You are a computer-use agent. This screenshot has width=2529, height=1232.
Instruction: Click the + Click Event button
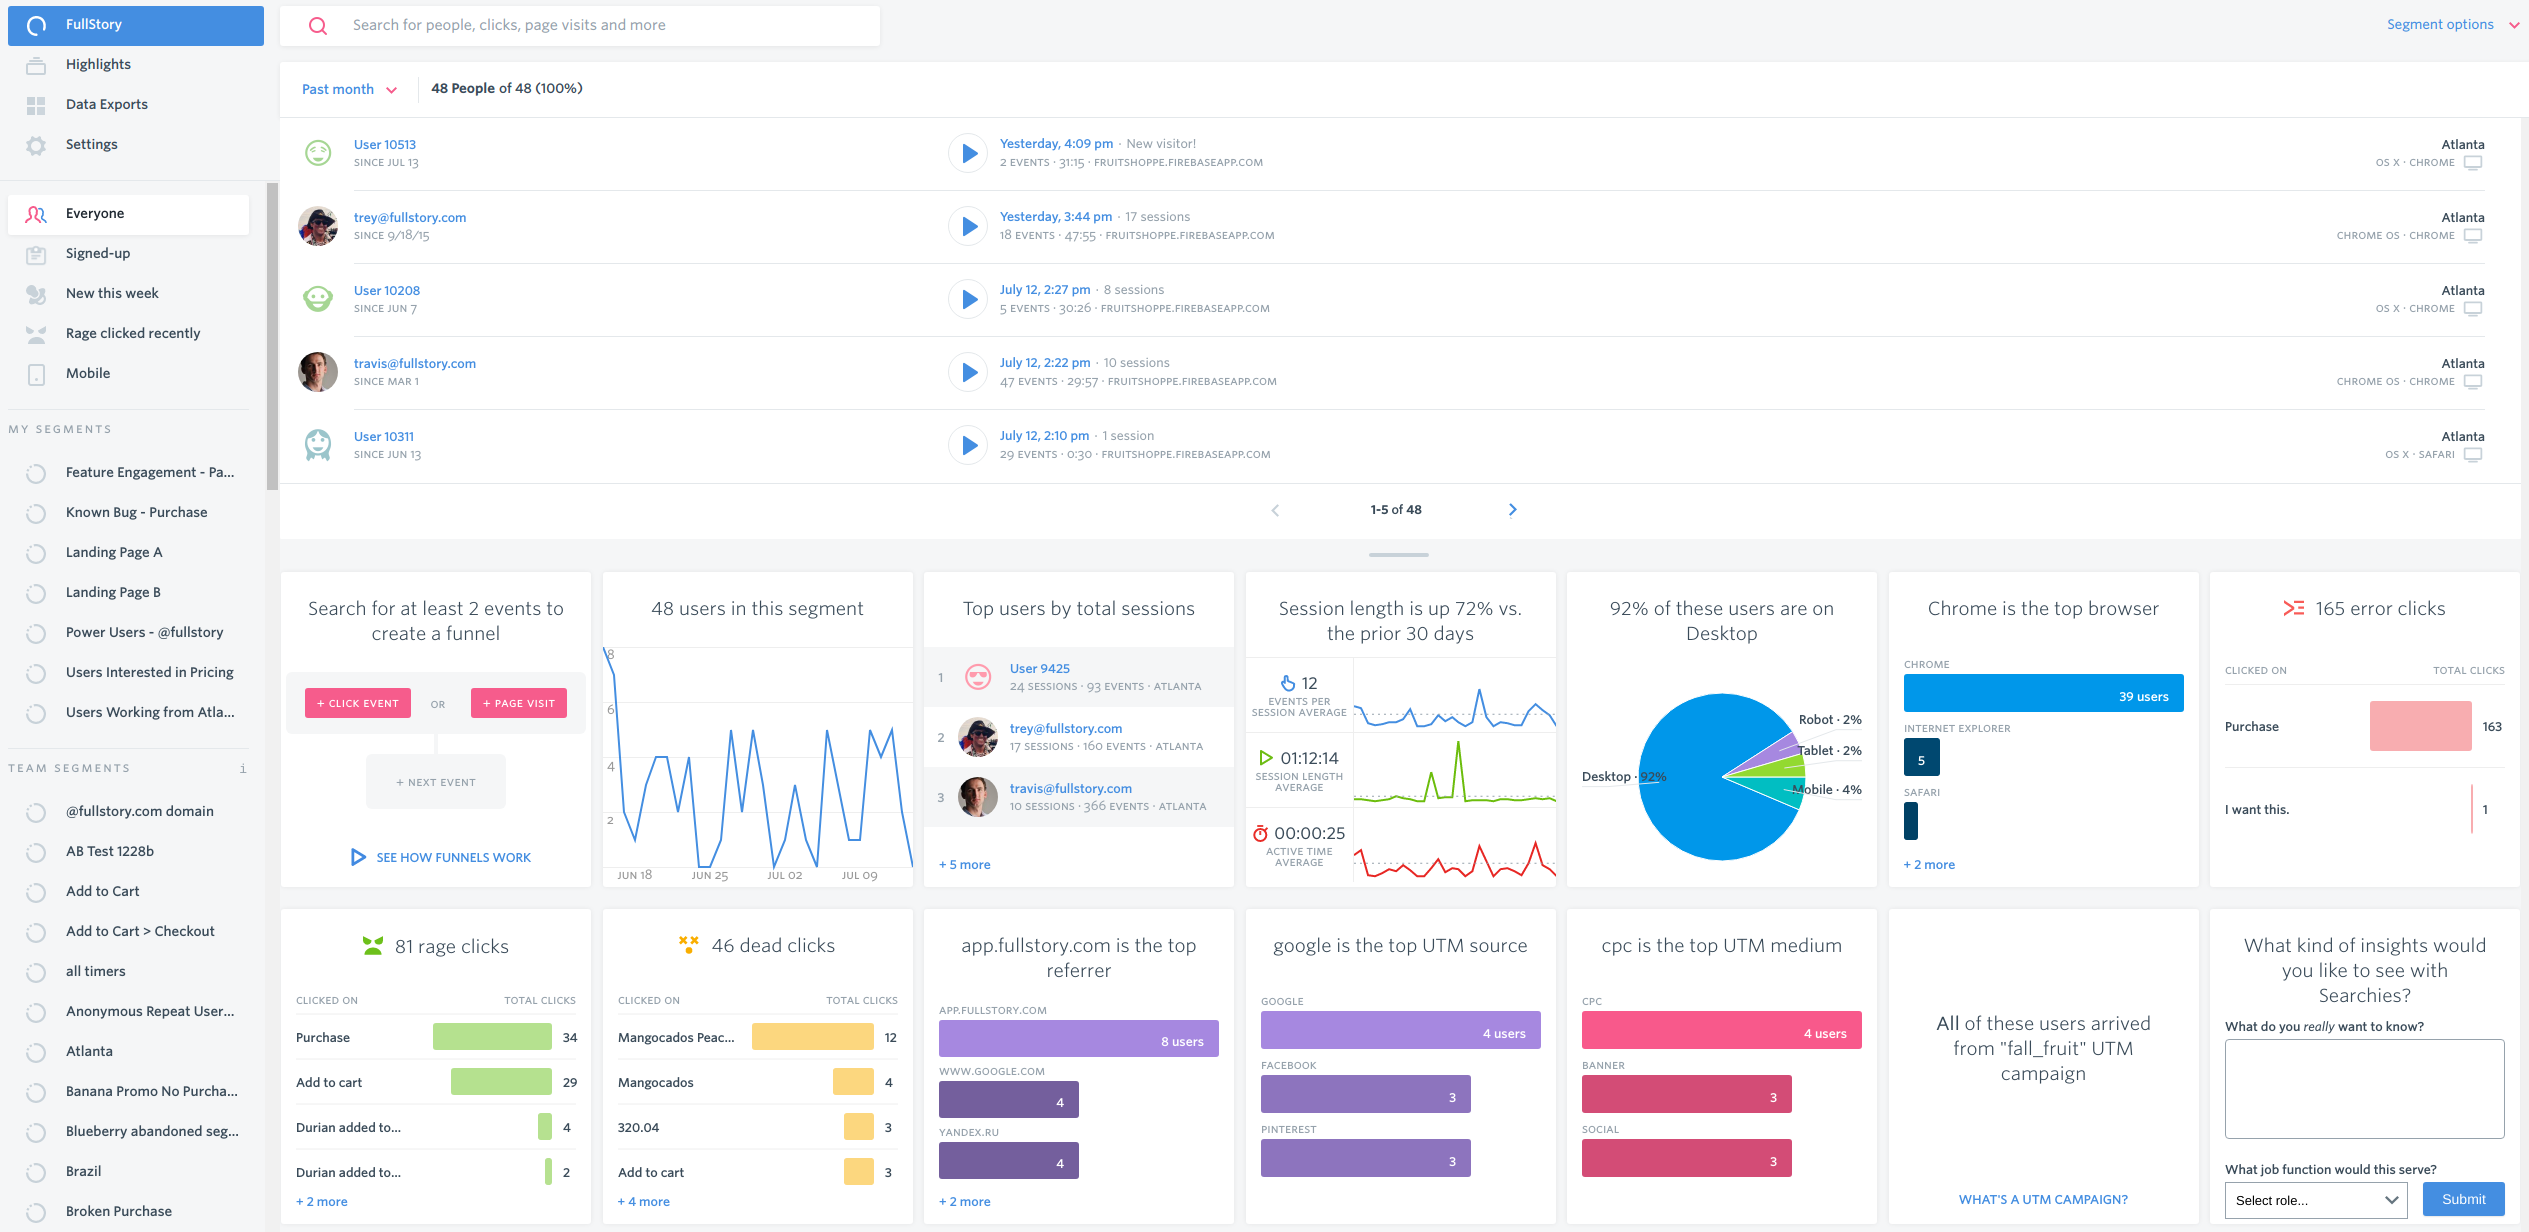click(358, 703)
